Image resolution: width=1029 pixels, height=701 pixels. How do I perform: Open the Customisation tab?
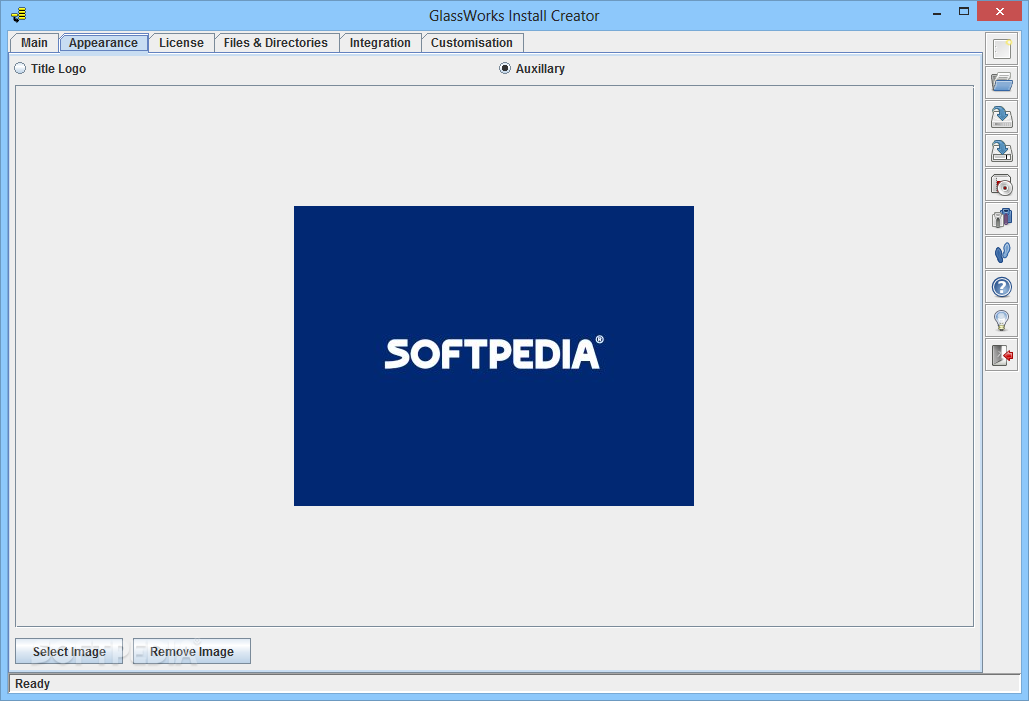(x=472, y=43)
